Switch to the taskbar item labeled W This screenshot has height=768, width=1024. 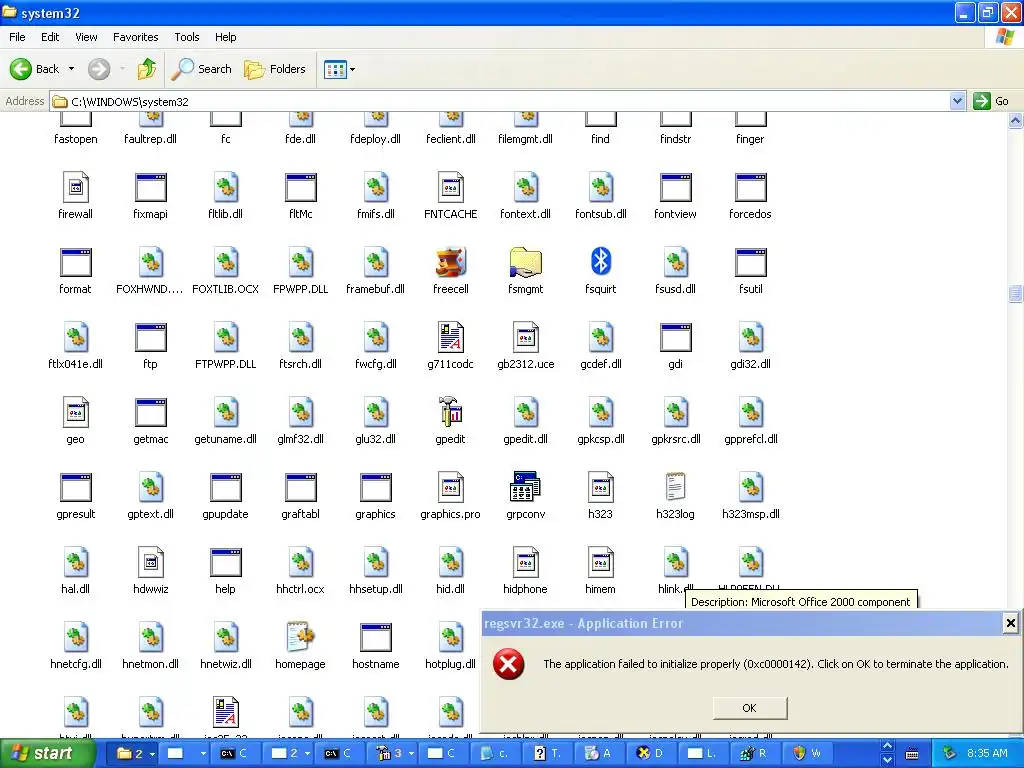(807, 754)
